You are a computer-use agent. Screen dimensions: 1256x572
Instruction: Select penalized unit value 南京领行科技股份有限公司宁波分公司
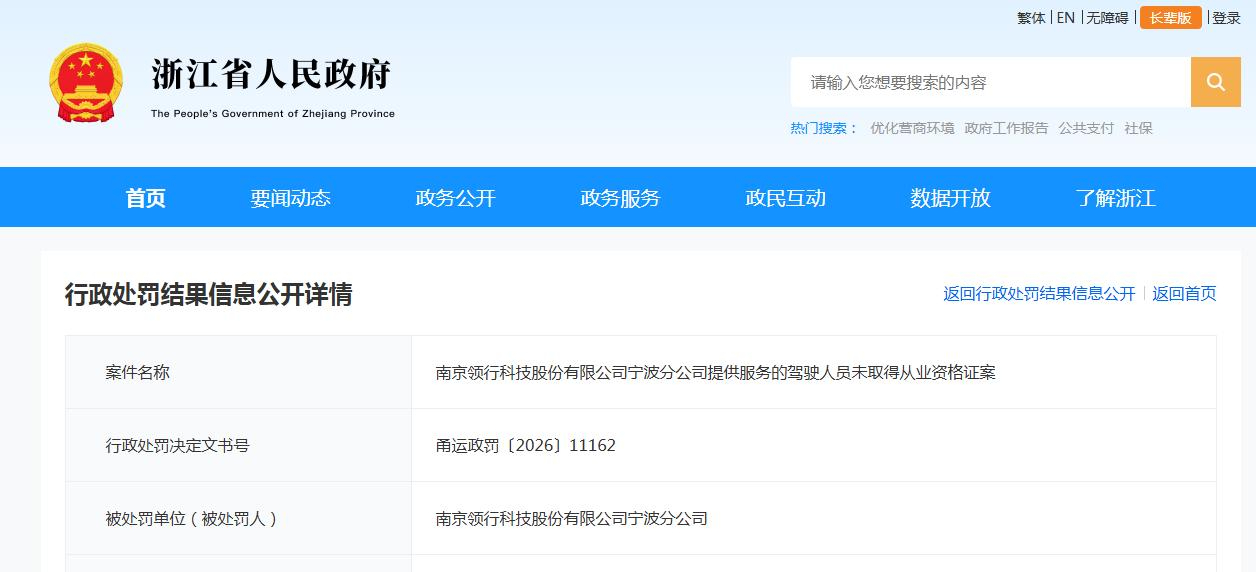click(x=571, y=519)
